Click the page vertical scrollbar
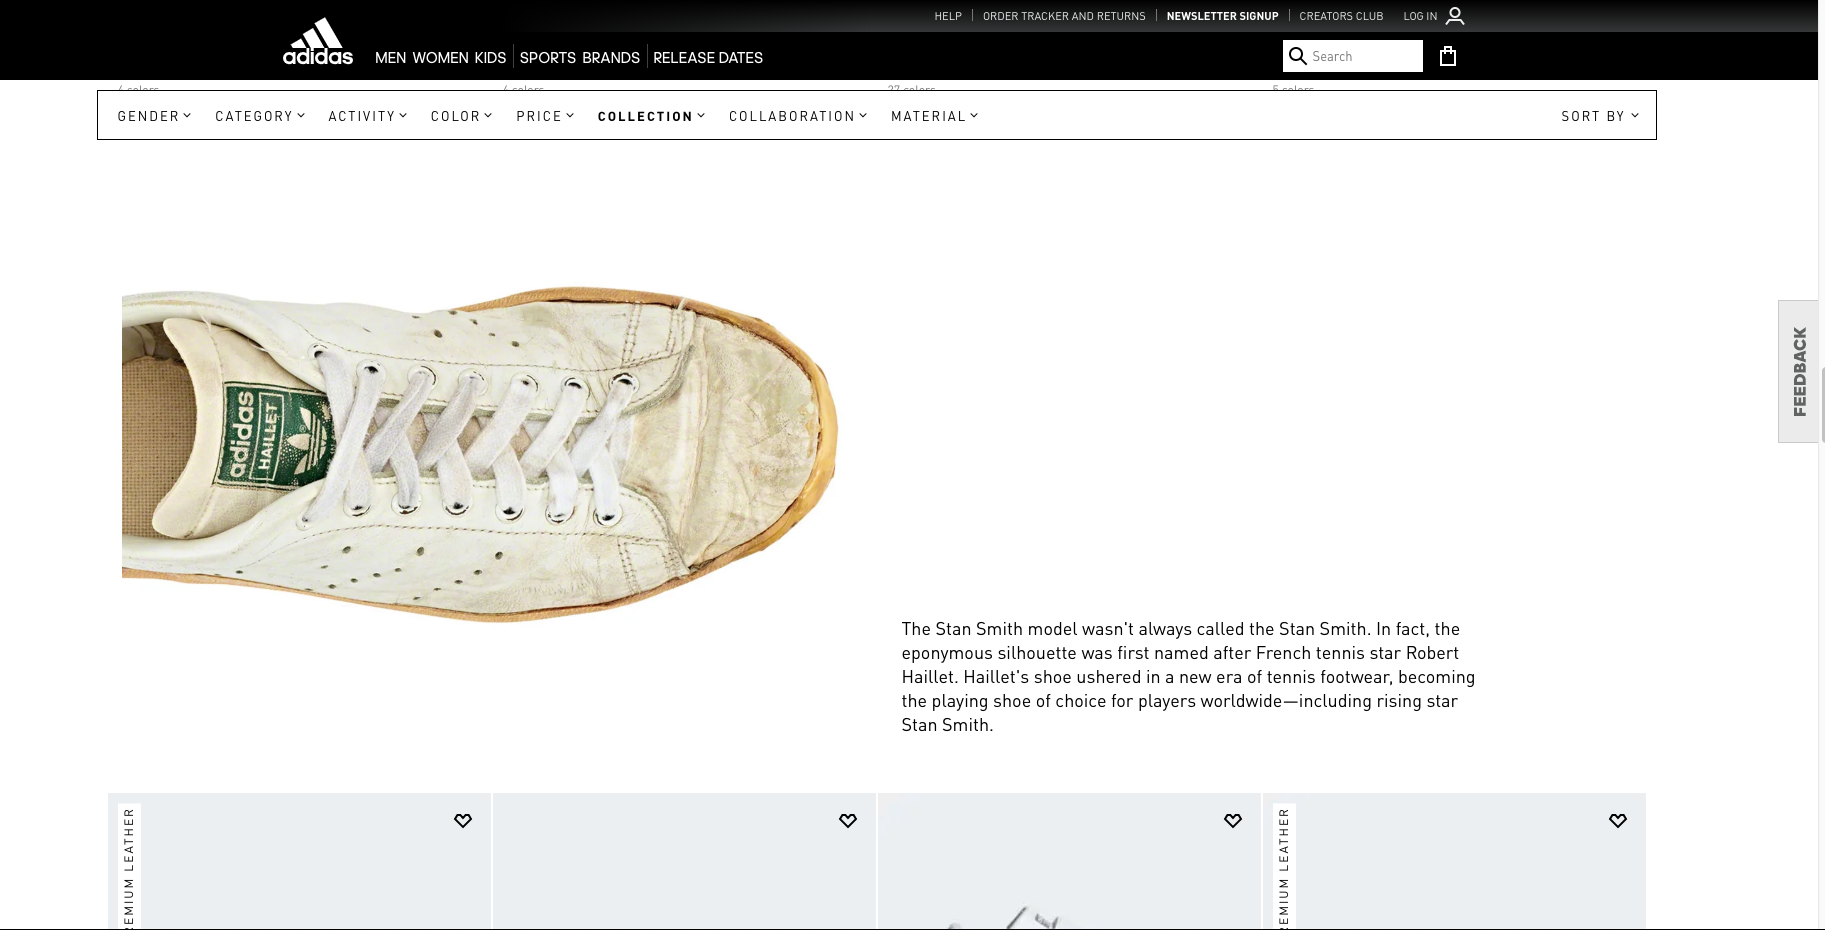Viewport: 1825px width, 930px height. (x=1821, y=405)
